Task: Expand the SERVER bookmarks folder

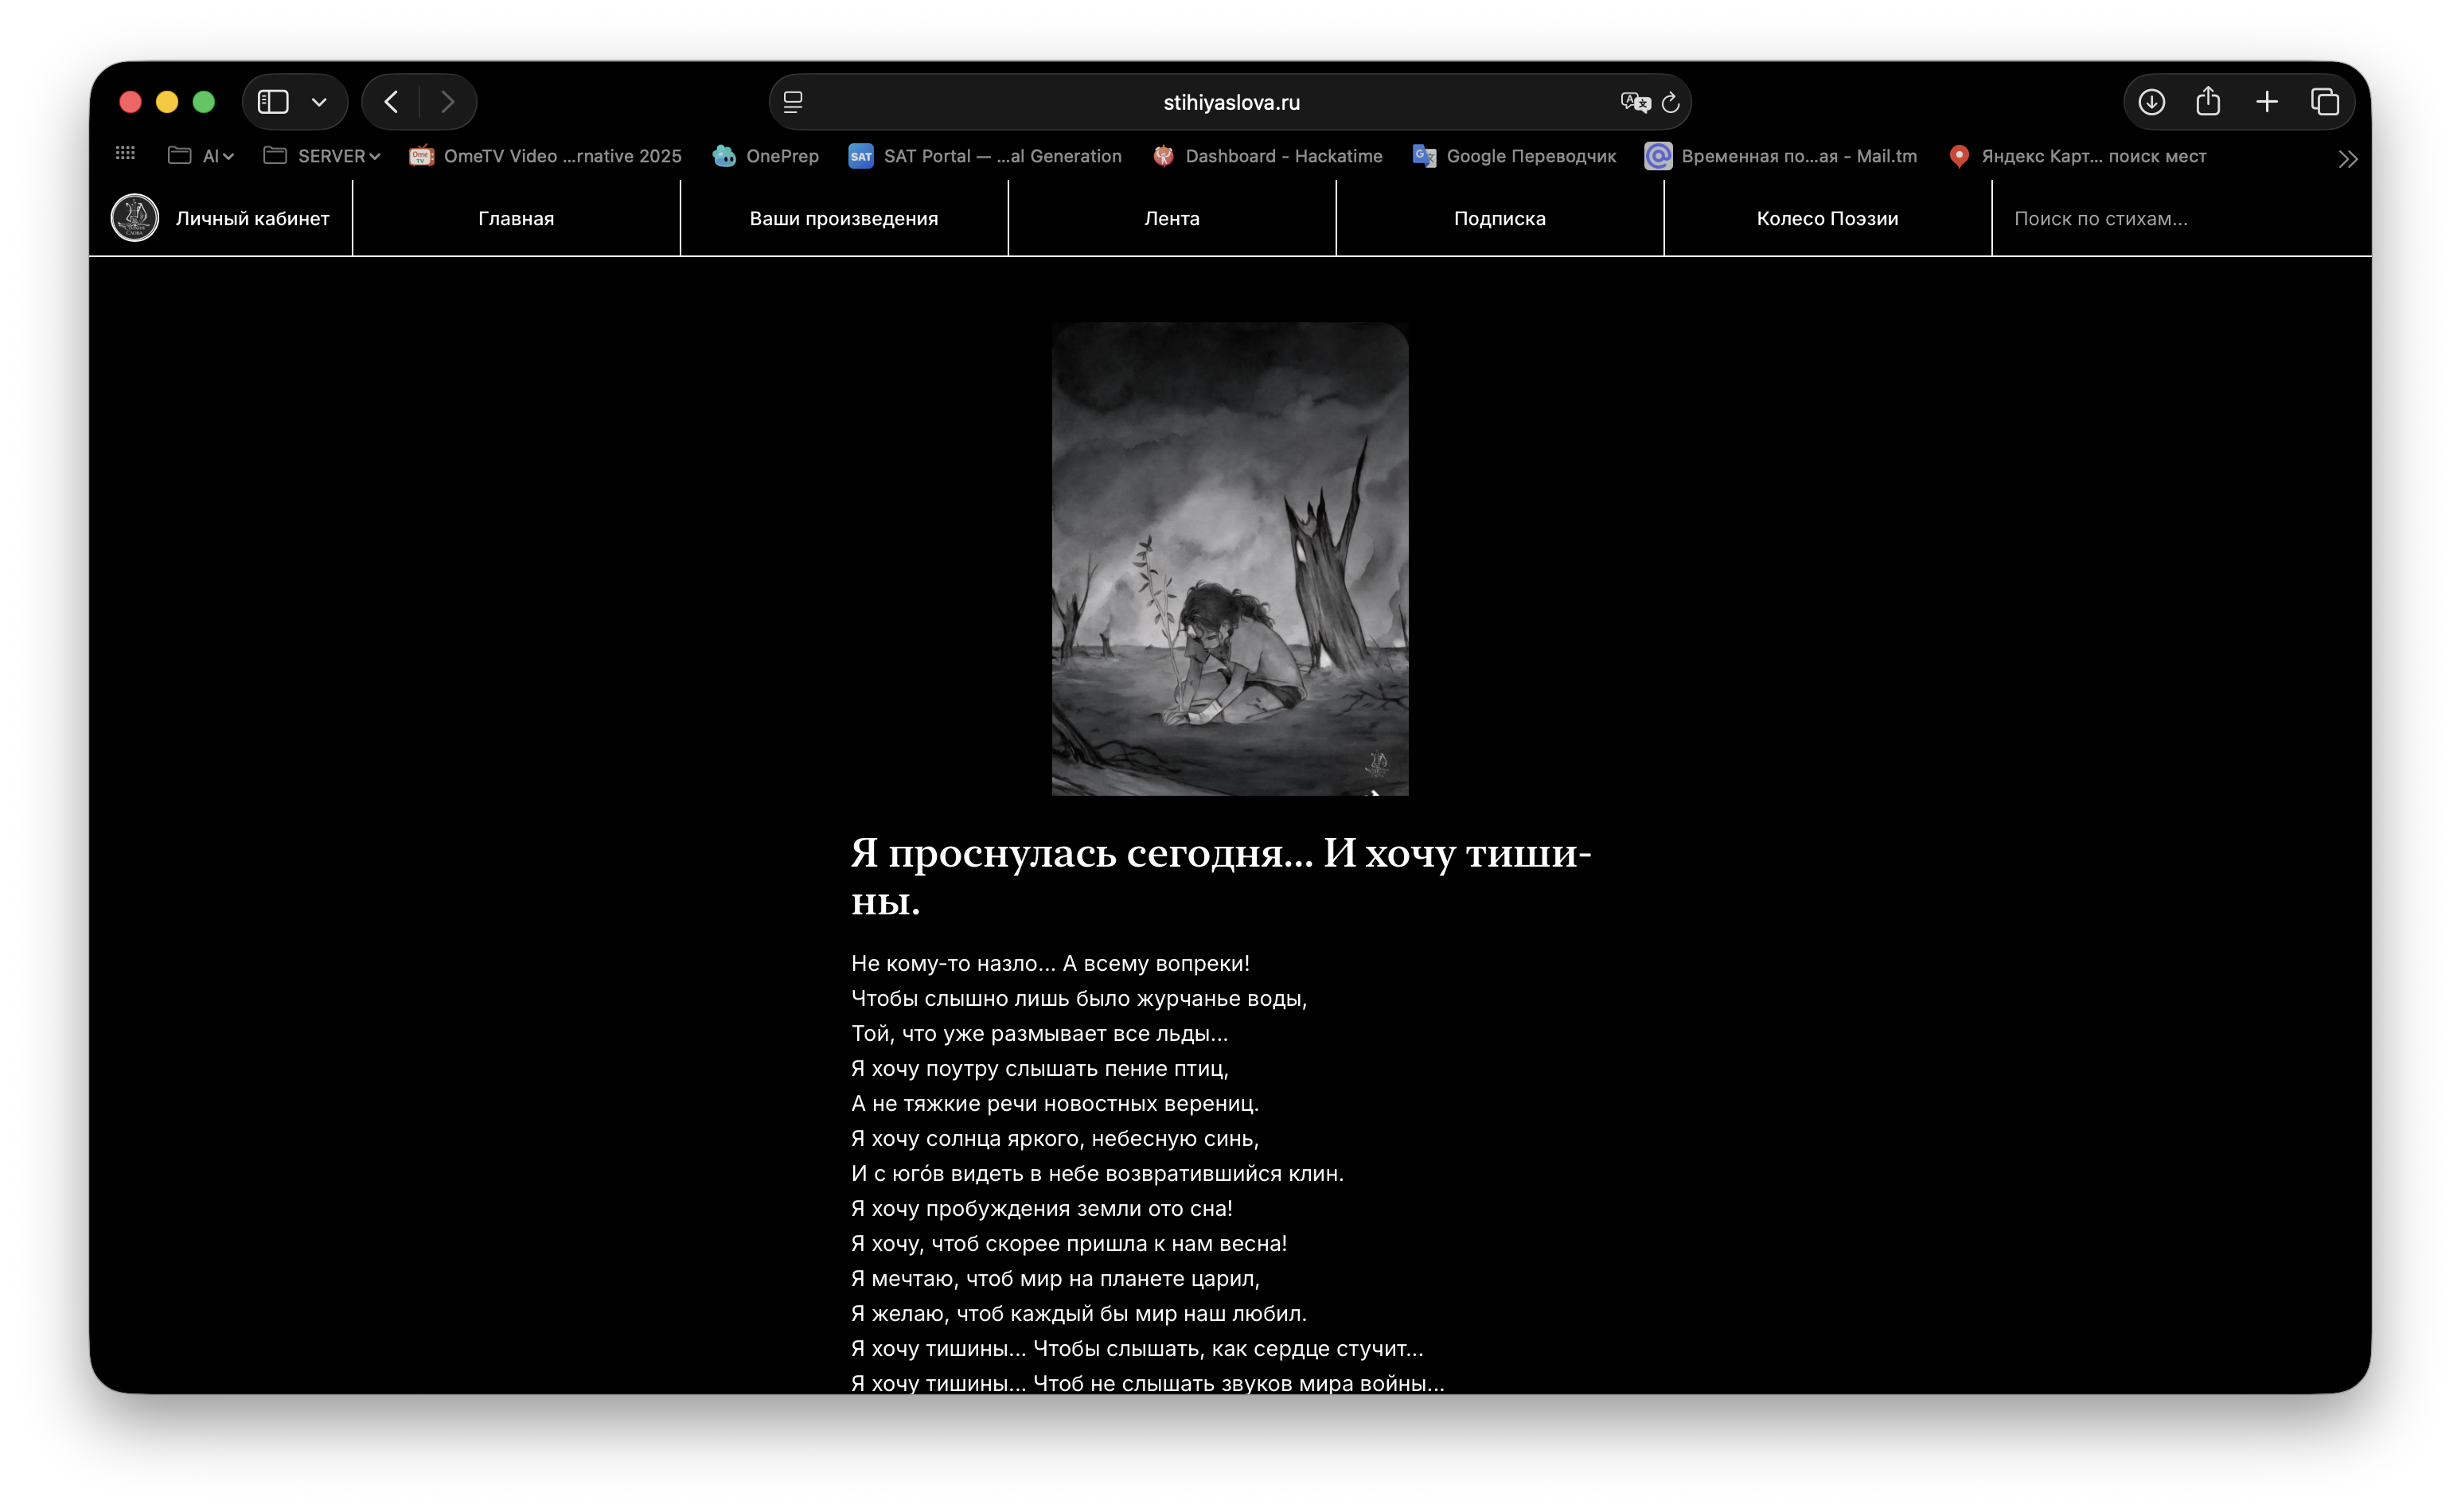Action: coord(321,156)
